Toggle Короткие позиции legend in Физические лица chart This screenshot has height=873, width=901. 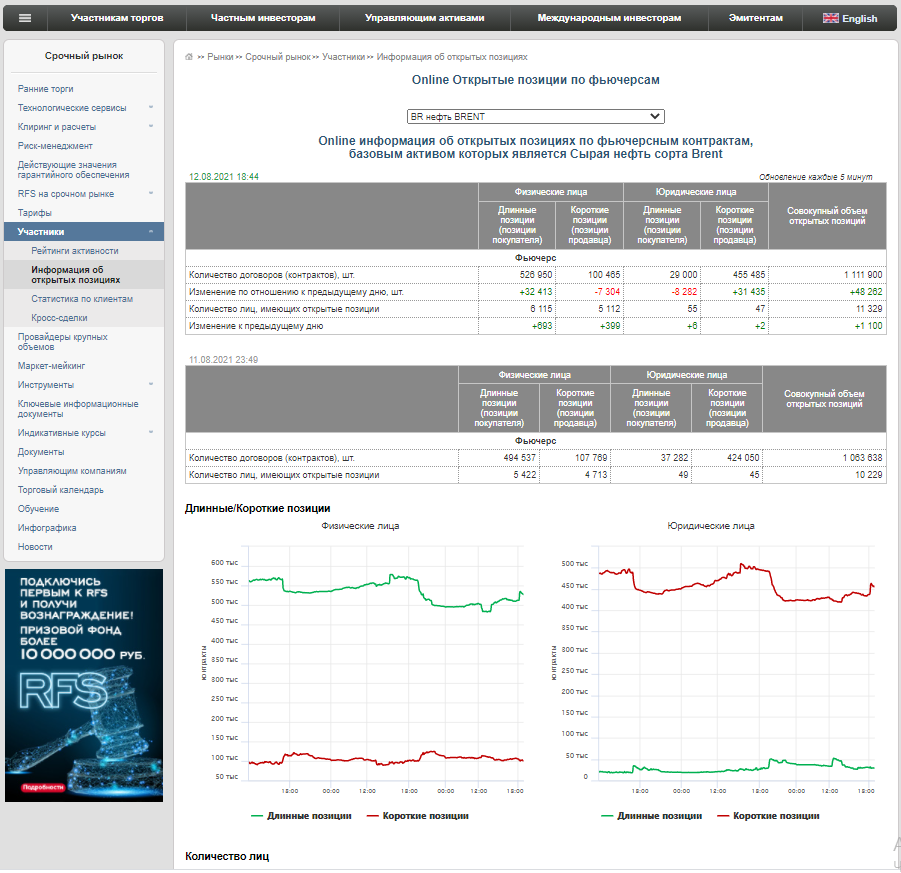coord(418,817)
